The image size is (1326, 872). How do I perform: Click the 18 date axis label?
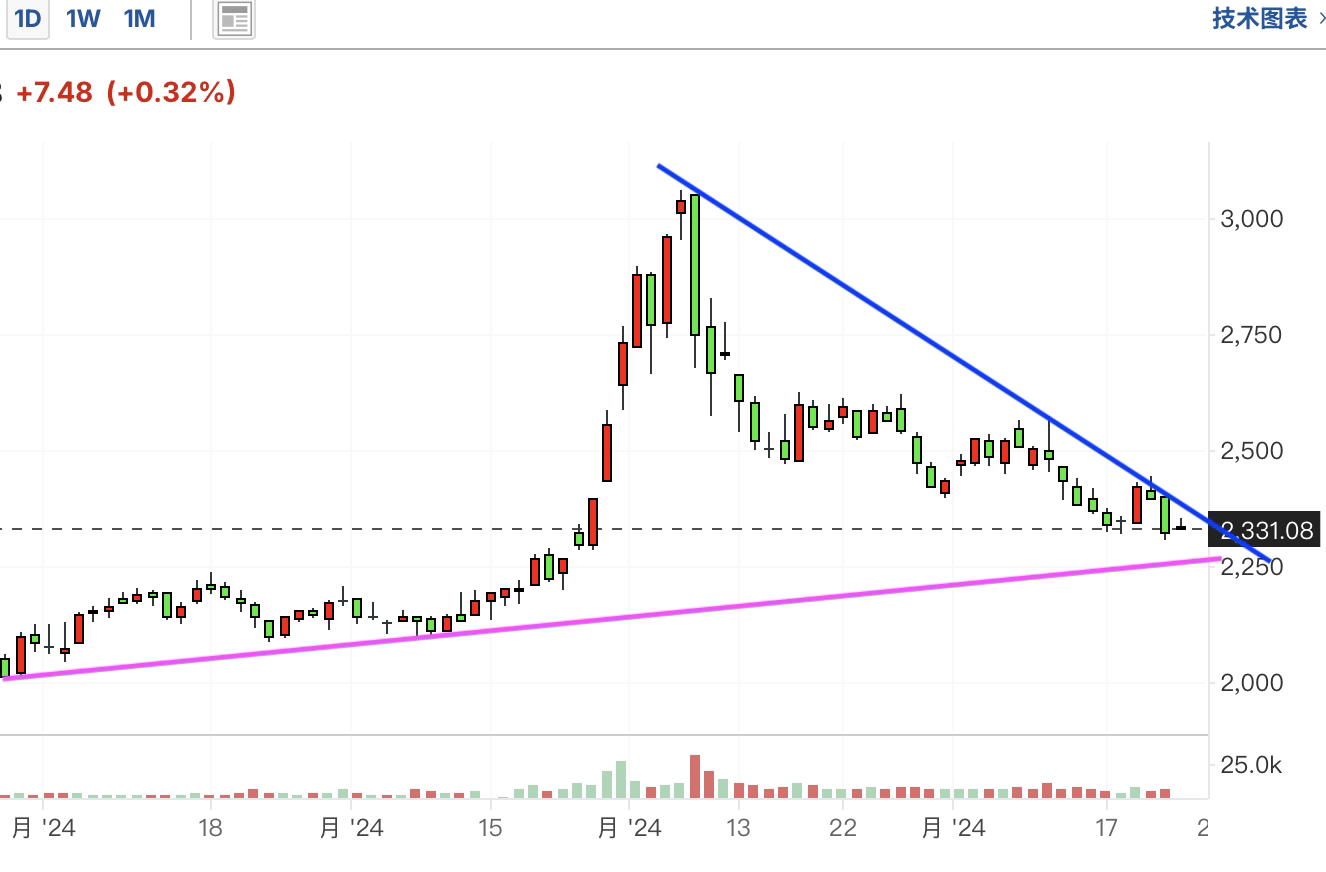209,828
